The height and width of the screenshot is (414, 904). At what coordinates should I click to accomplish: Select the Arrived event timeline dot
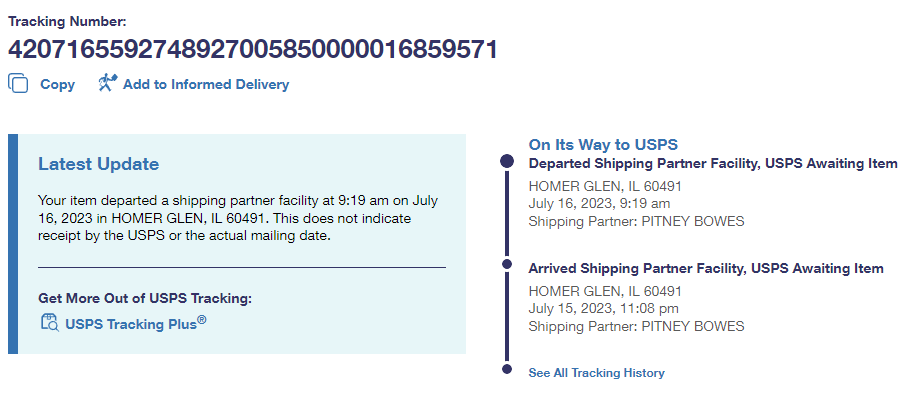pos(506,267)
